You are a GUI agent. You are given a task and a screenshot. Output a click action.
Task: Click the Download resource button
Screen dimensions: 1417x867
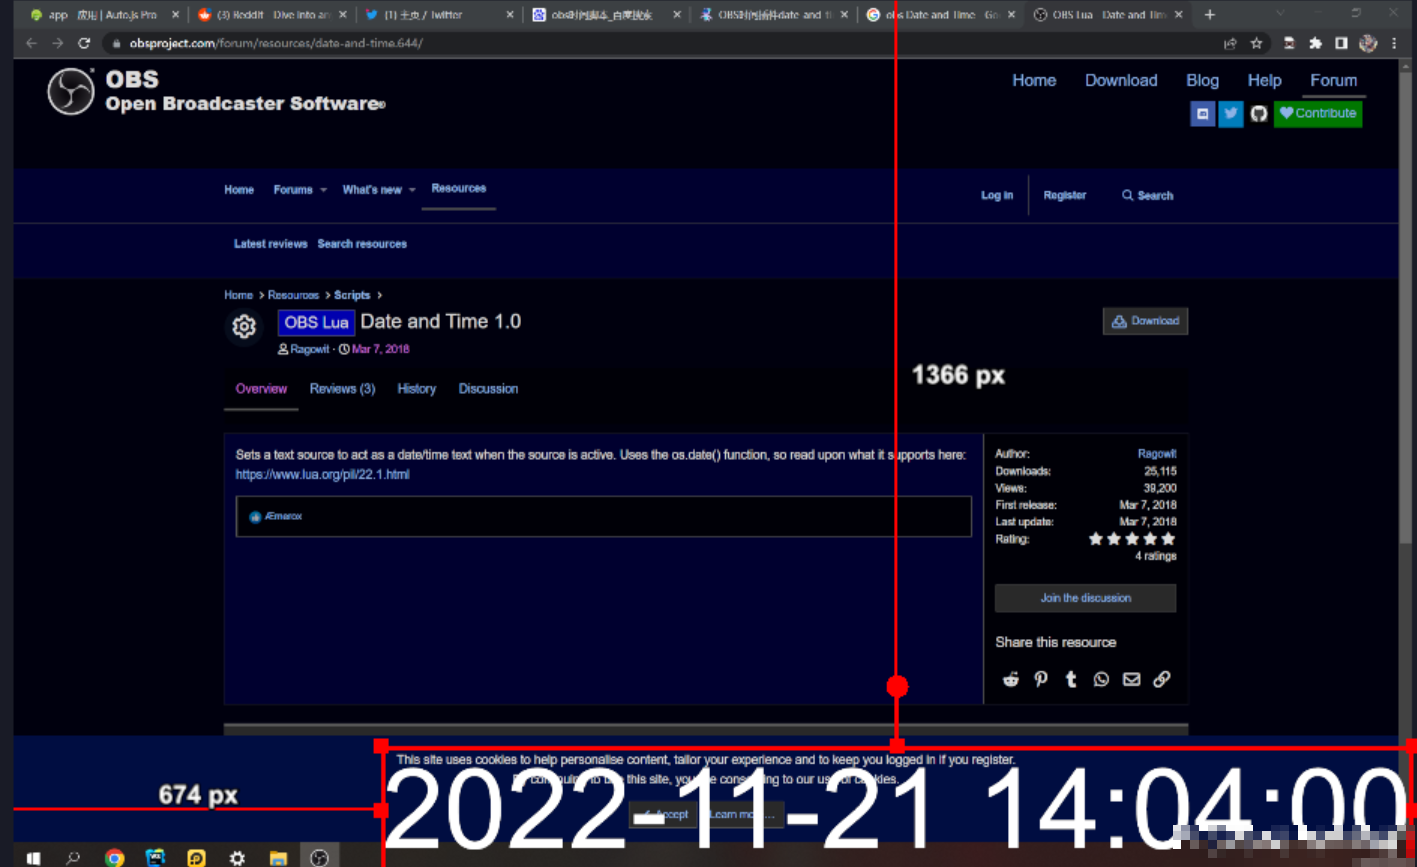1145,321
